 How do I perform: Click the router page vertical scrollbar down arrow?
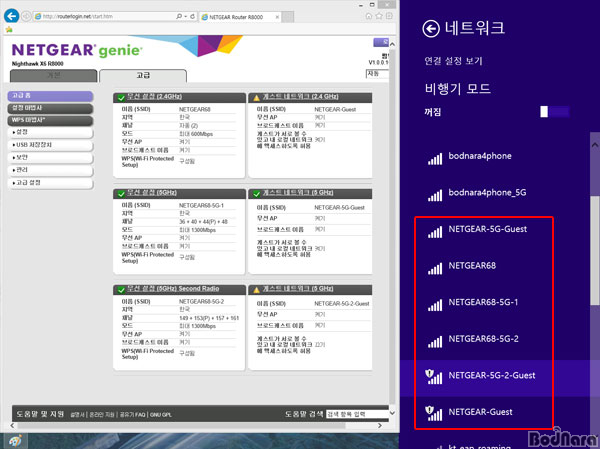(x=392, y=413)
